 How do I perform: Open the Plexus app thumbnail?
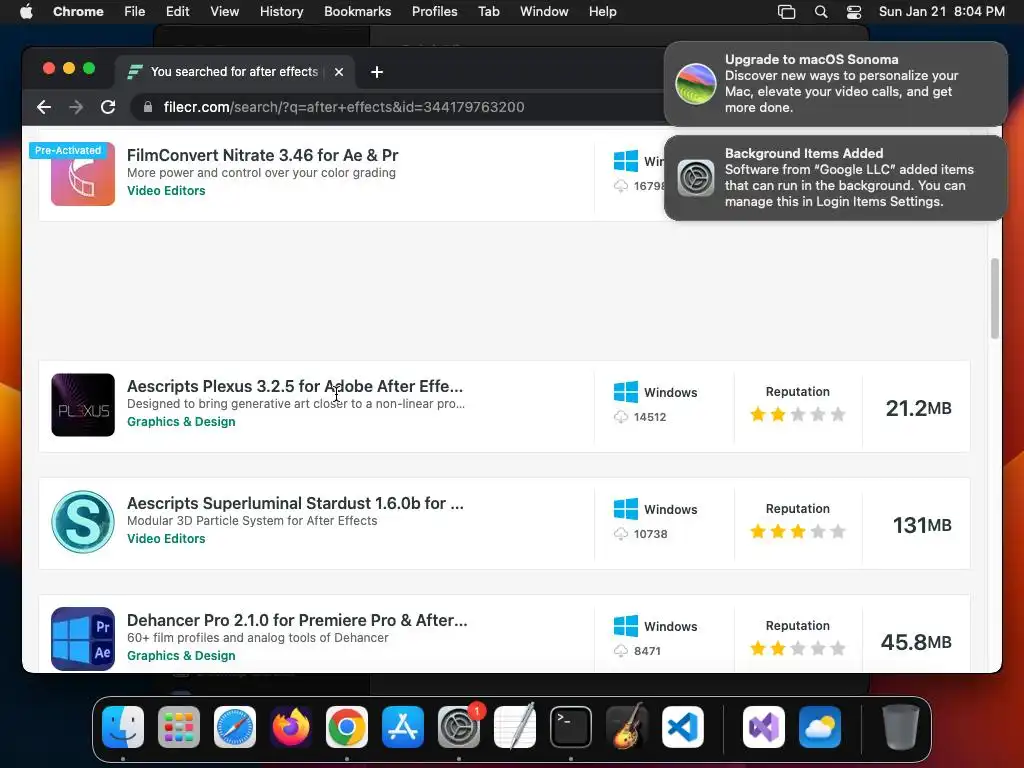tap(83, 405)
